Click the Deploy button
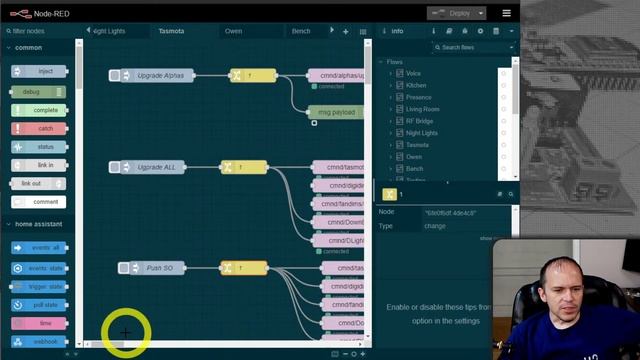Screen dimensions: 640x360 (x=451, y=13)
